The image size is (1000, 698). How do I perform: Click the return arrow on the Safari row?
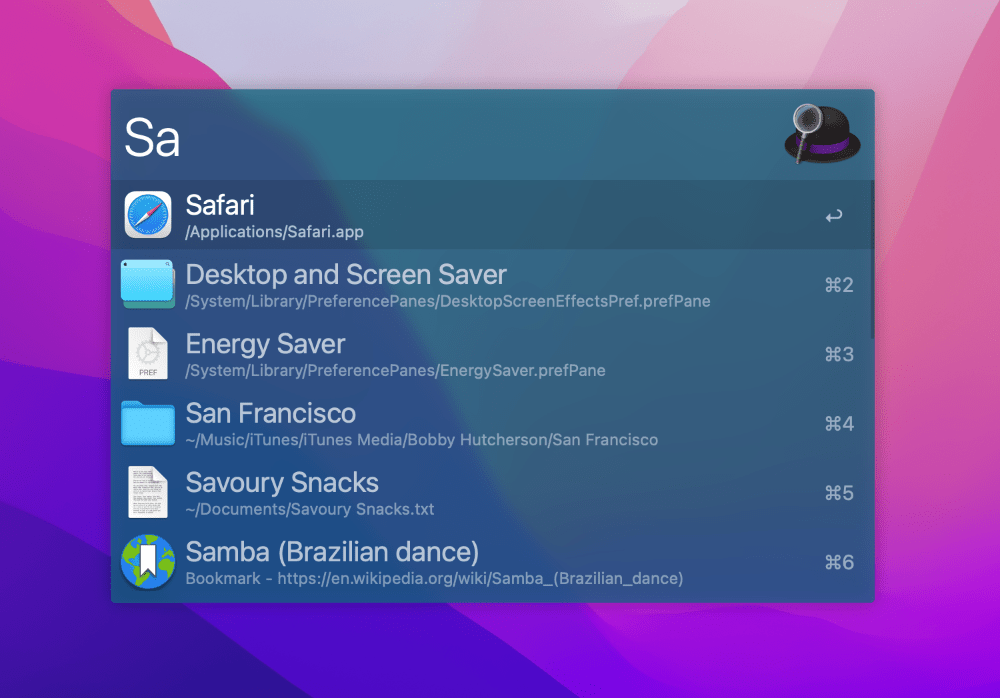(833, 214)
